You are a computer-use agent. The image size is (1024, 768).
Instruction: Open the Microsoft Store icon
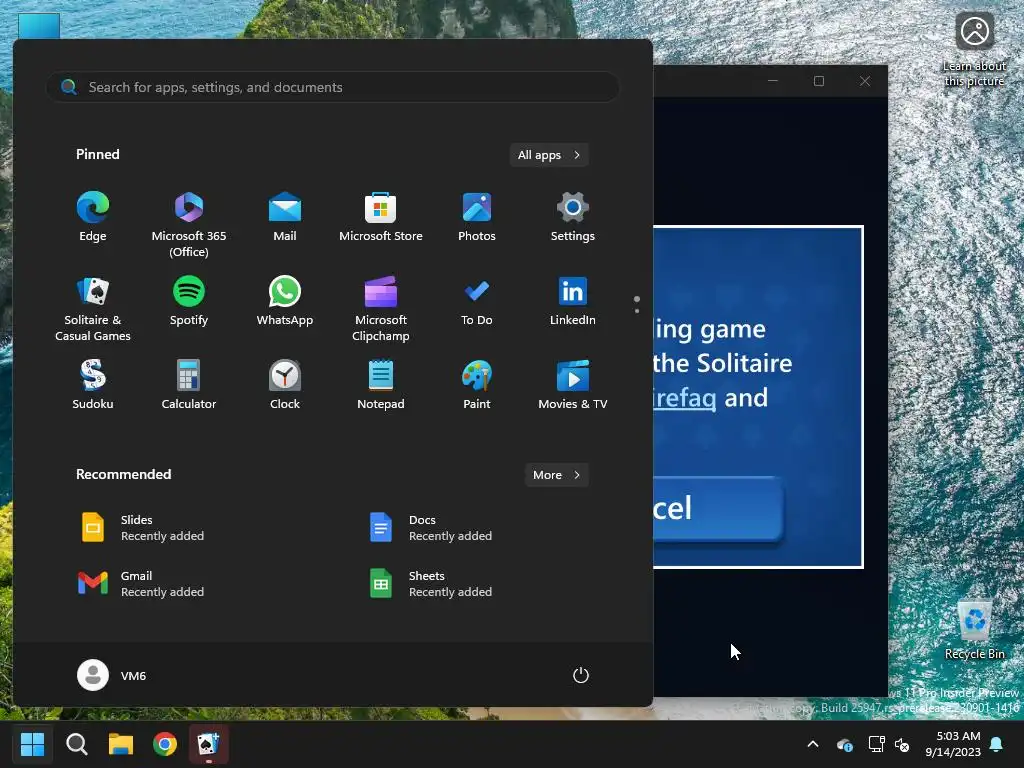[x=381, y=217]
